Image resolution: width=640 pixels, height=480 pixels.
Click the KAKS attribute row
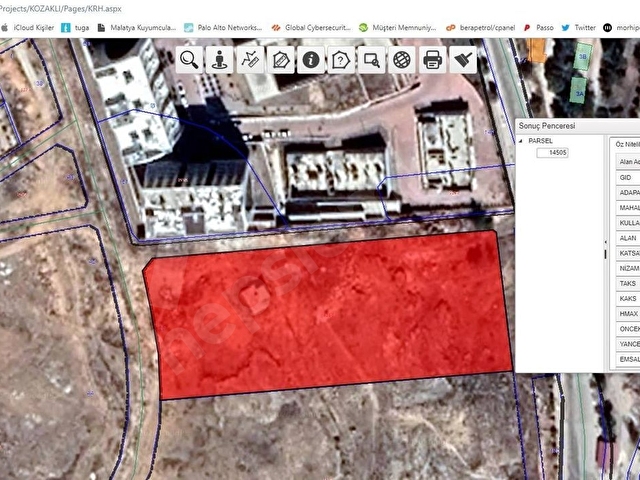pos(628,298)
